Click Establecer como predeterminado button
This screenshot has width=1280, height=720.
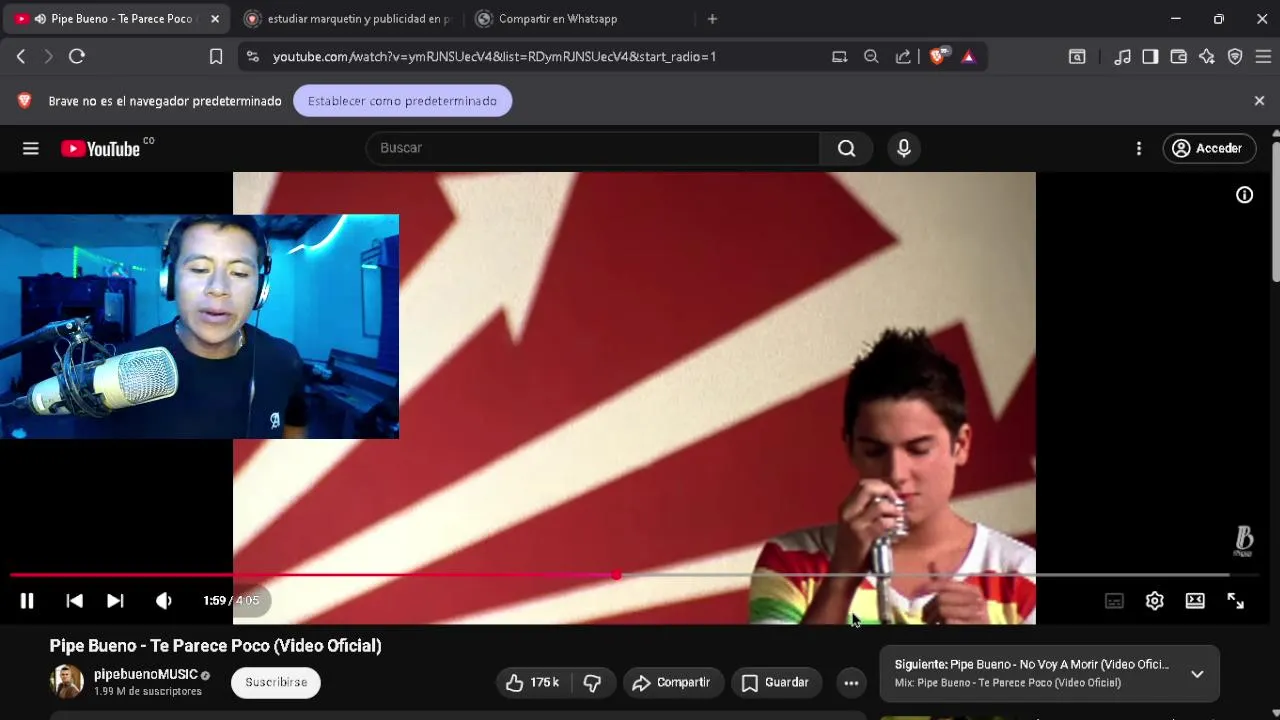[402, 101]
